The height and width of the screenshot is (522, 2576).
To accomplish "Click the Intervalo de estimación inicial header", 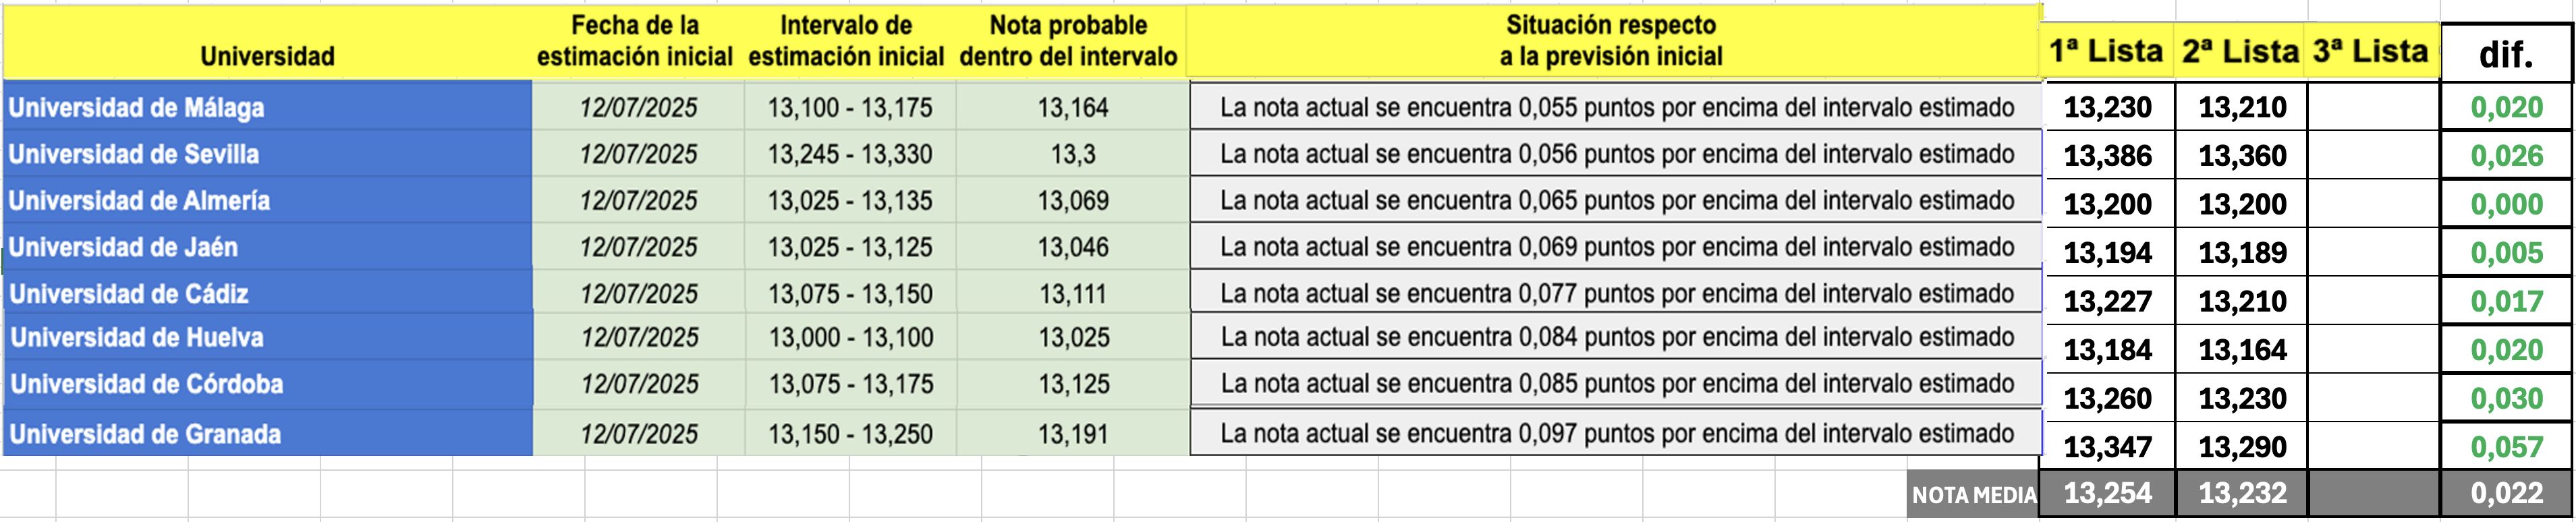I will pos(846,42).
